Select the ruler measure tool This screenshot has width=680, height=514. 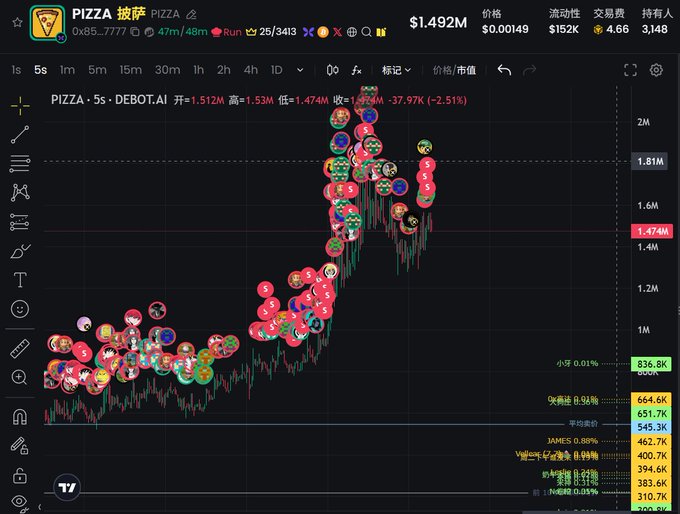(20, 348)
